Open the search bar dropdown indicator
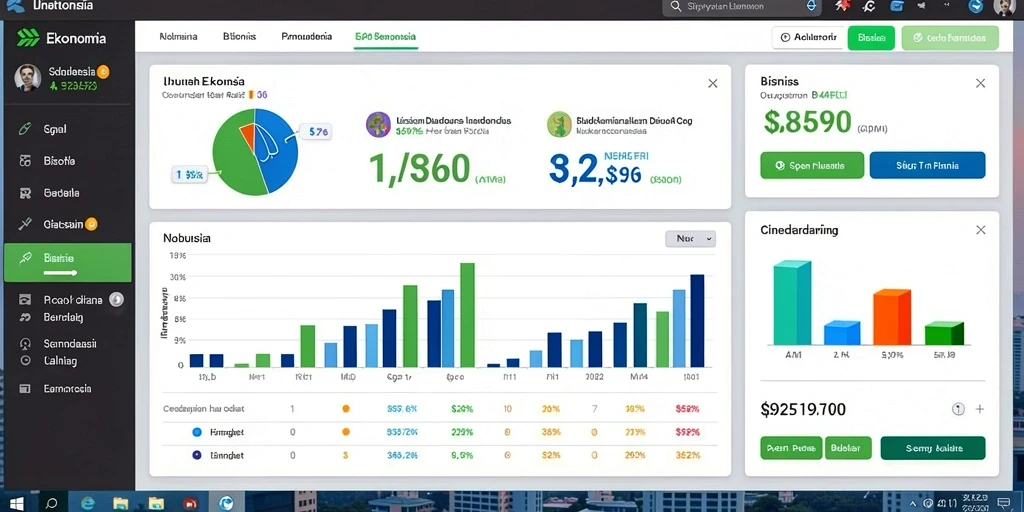Image resolution: width=1024 pixels, height=512 pixels. point(812,6)
